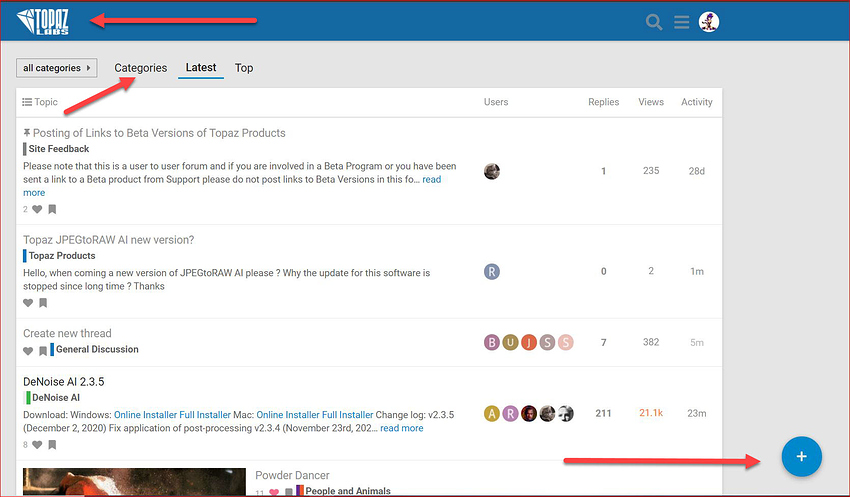The image size is (850, 497).
Task: Click 21.1k views on DeNoise AI
Action: pos(651,413)
